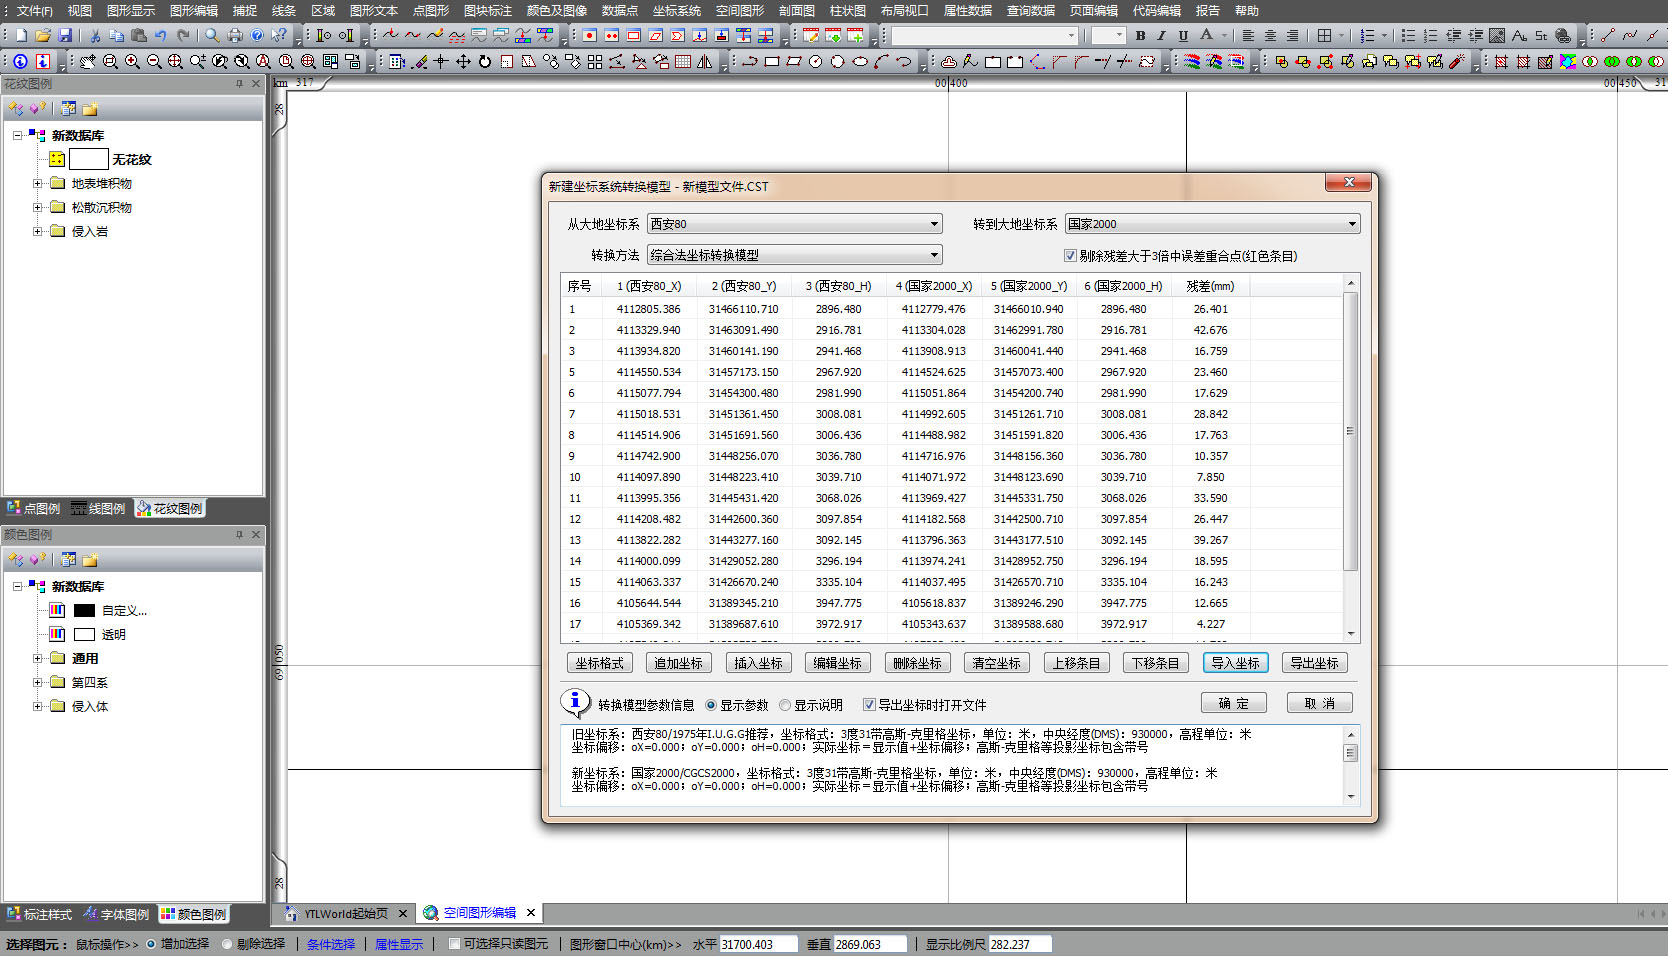Click the center align icon
The height and width of the screenshot is (956, 1668).
pos(1270,35)
